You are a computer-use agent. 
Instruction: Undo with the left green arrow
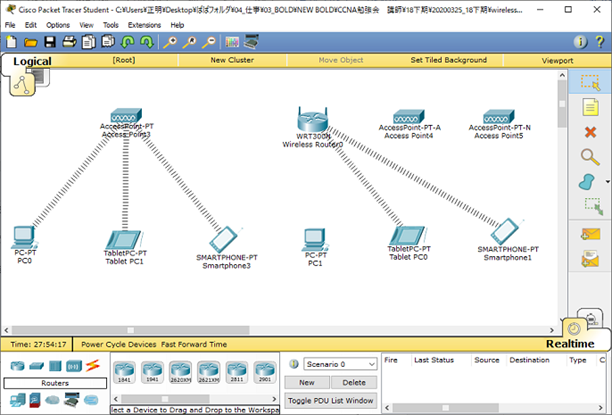128,42
